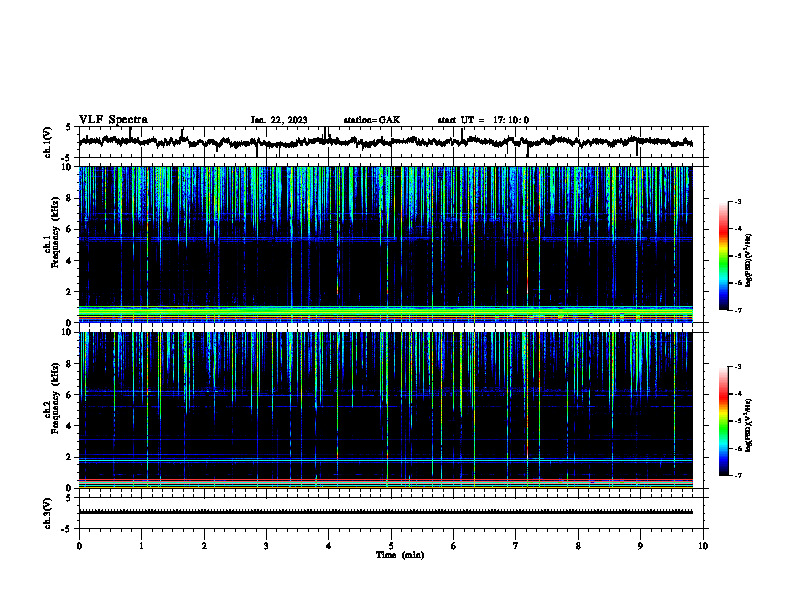Click the ch.3(V) axis label
The width and height of the screenshot is (792, 612).
pyautogui.click(x=48, y=513)
